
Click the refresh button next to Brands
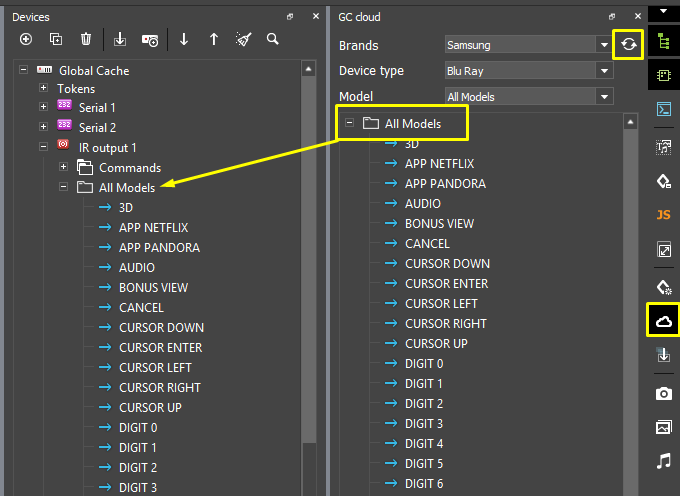point(628,44)
